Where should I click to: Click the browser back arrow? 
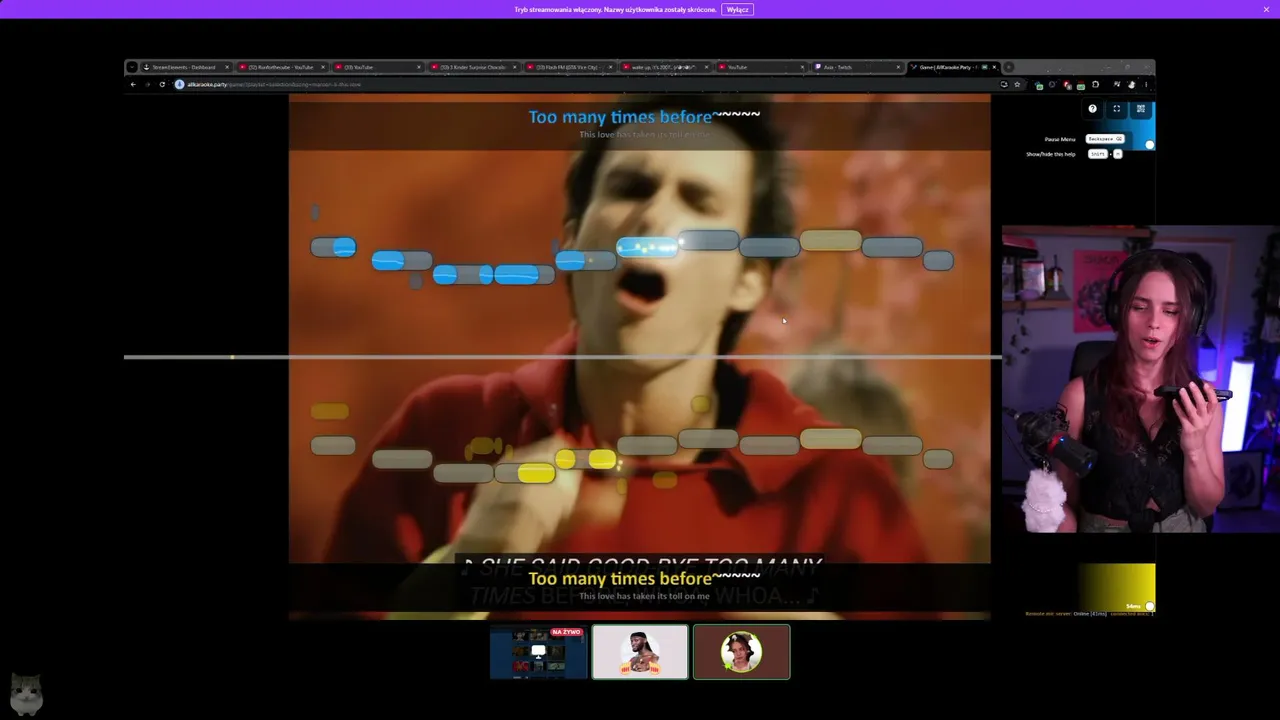(133, 84)
